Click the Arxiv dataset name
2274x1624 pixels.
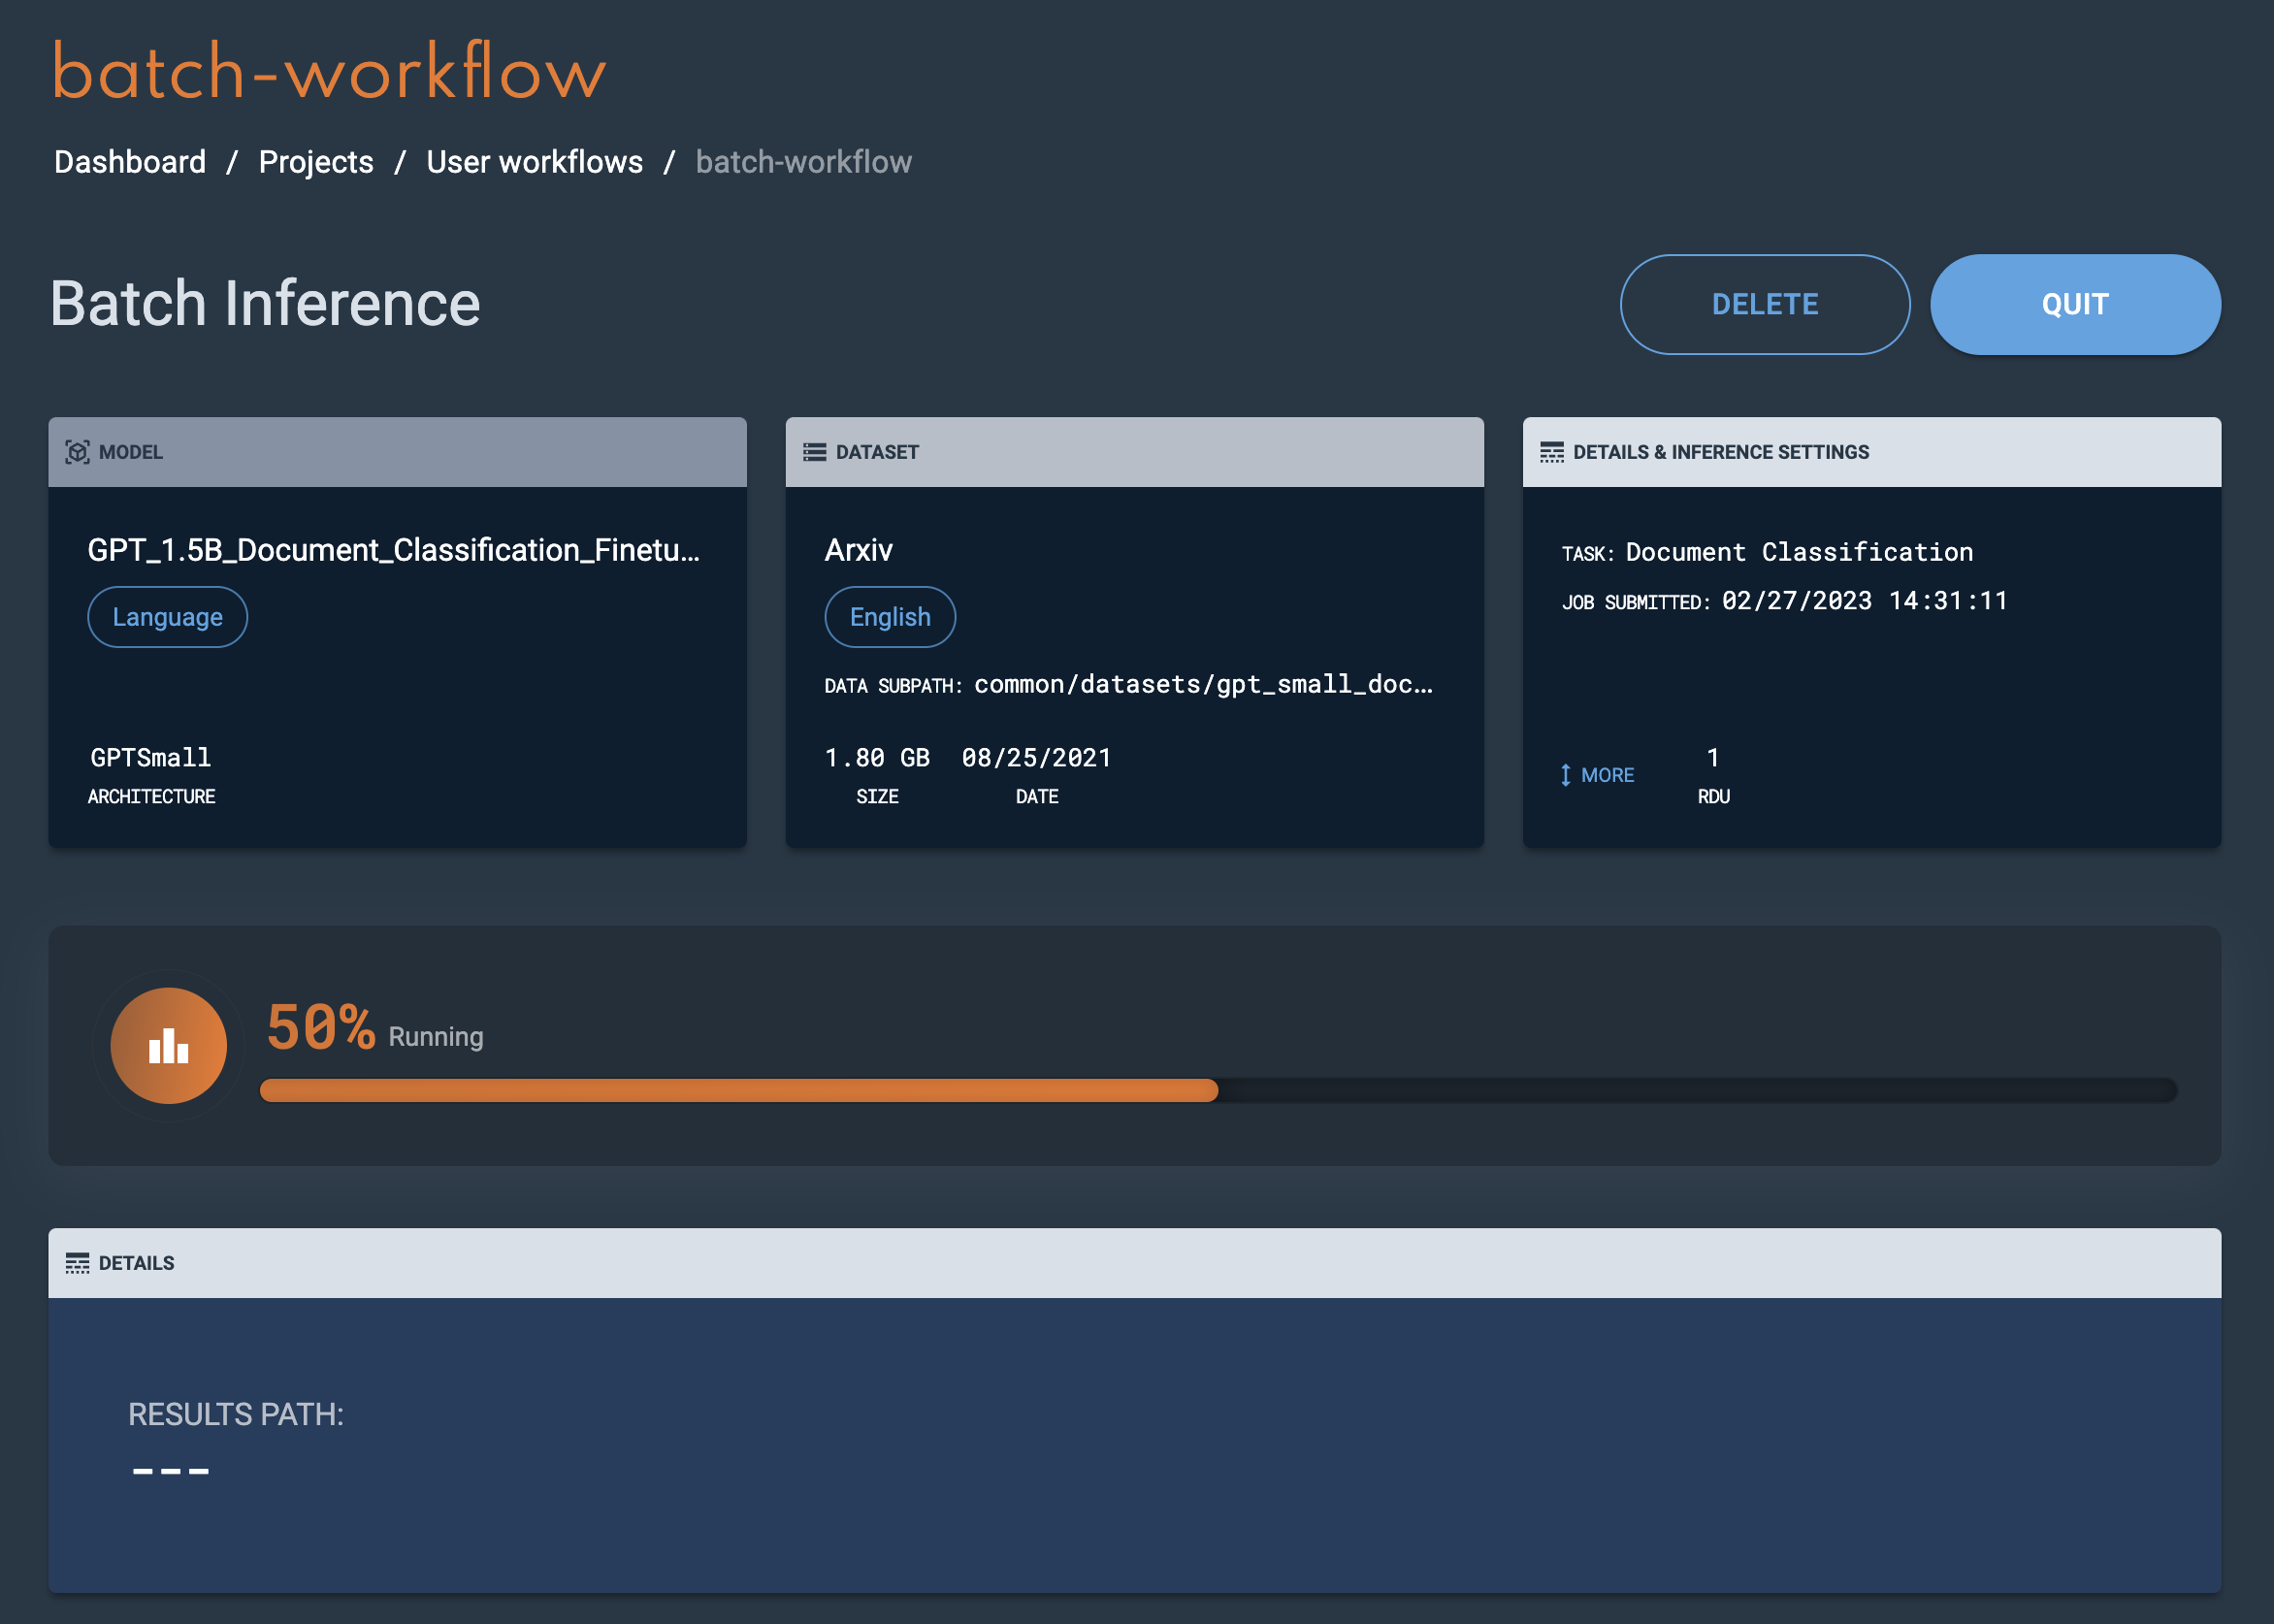(x=858, y=550)
